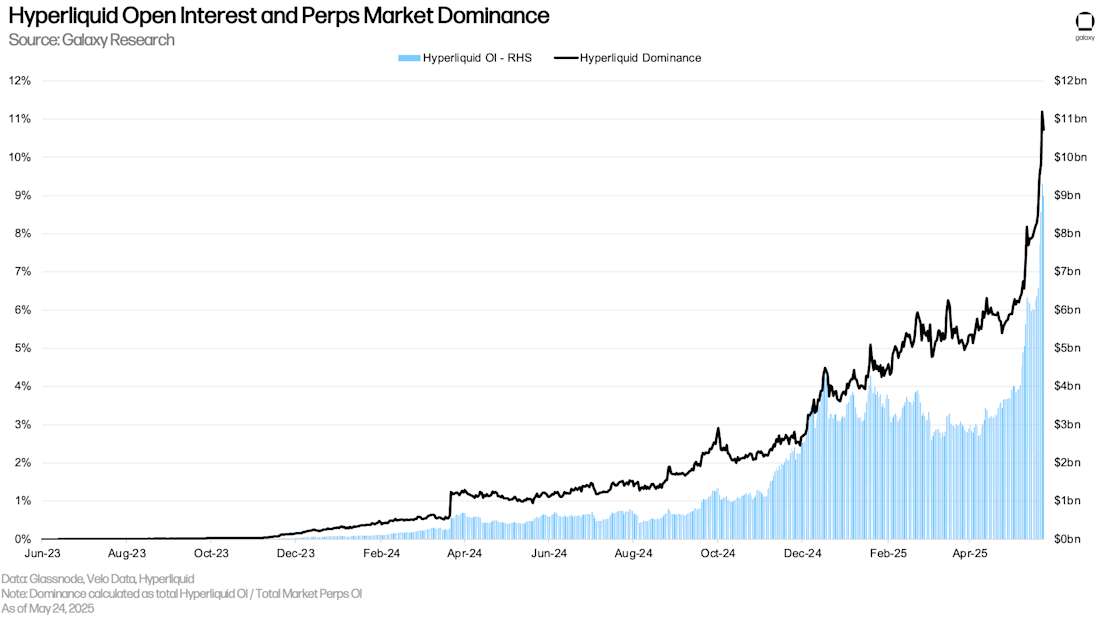Viewport: 1100px width, 618px height.
Task: Click the Jun-23 x-axis label
Action: [42, 553]
